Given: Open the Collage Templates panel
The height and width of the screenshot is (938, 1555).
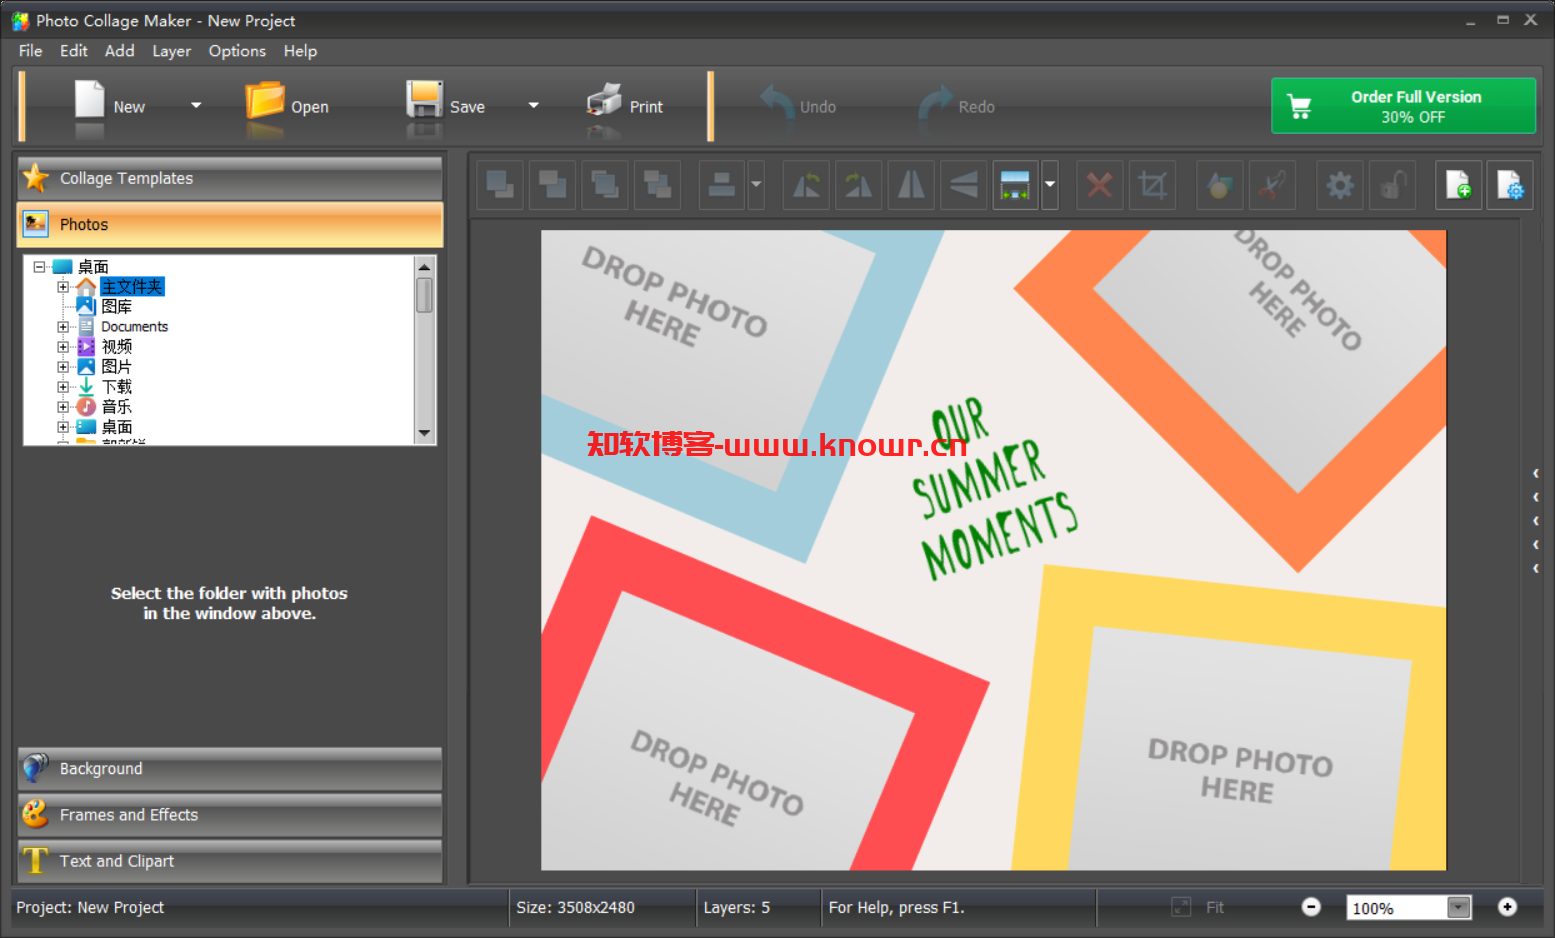Looking at the screenshot, I should tap(230, 178).
